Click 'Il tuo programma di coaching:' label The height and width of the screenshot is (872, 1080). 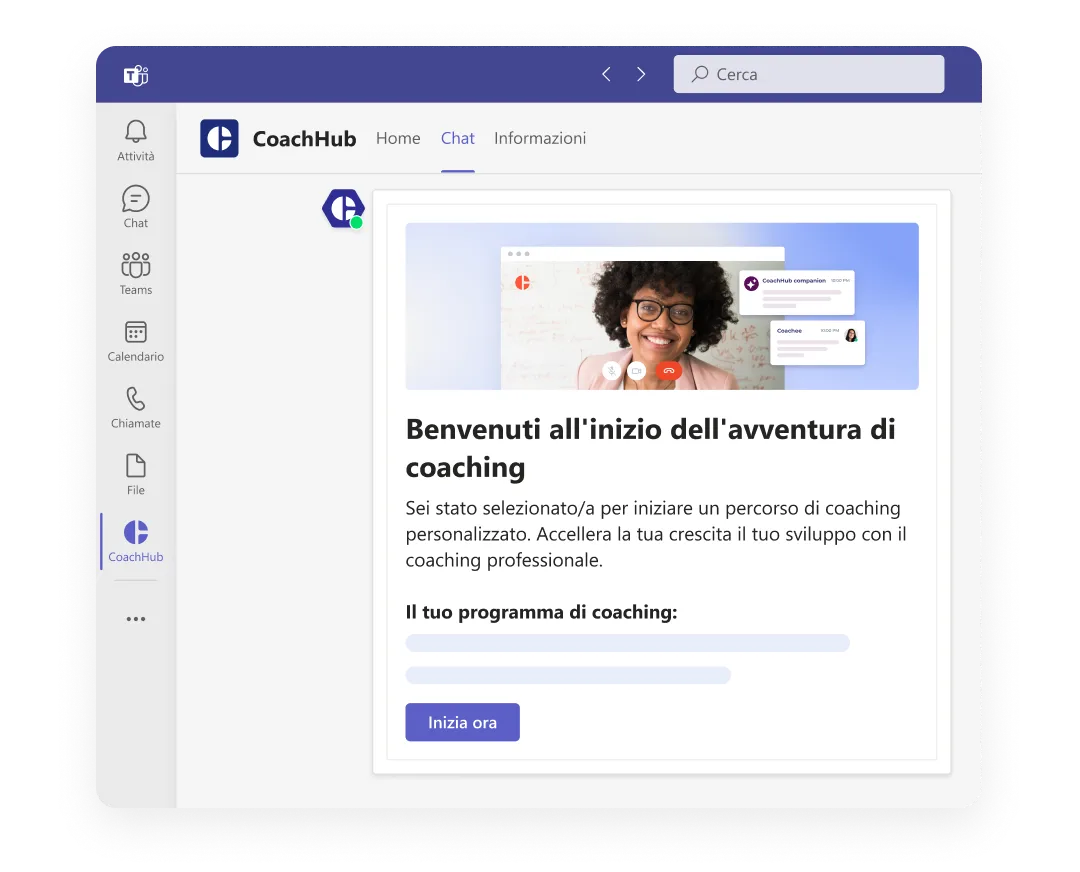541,612
